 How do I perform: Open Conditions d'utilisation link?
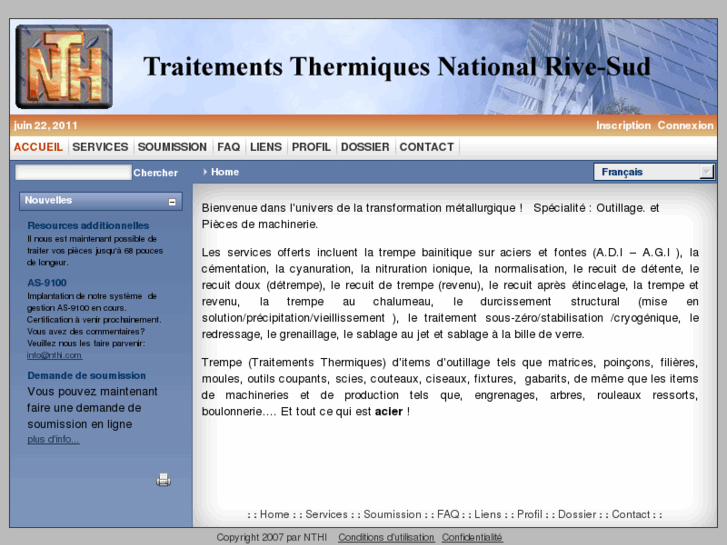386,537
